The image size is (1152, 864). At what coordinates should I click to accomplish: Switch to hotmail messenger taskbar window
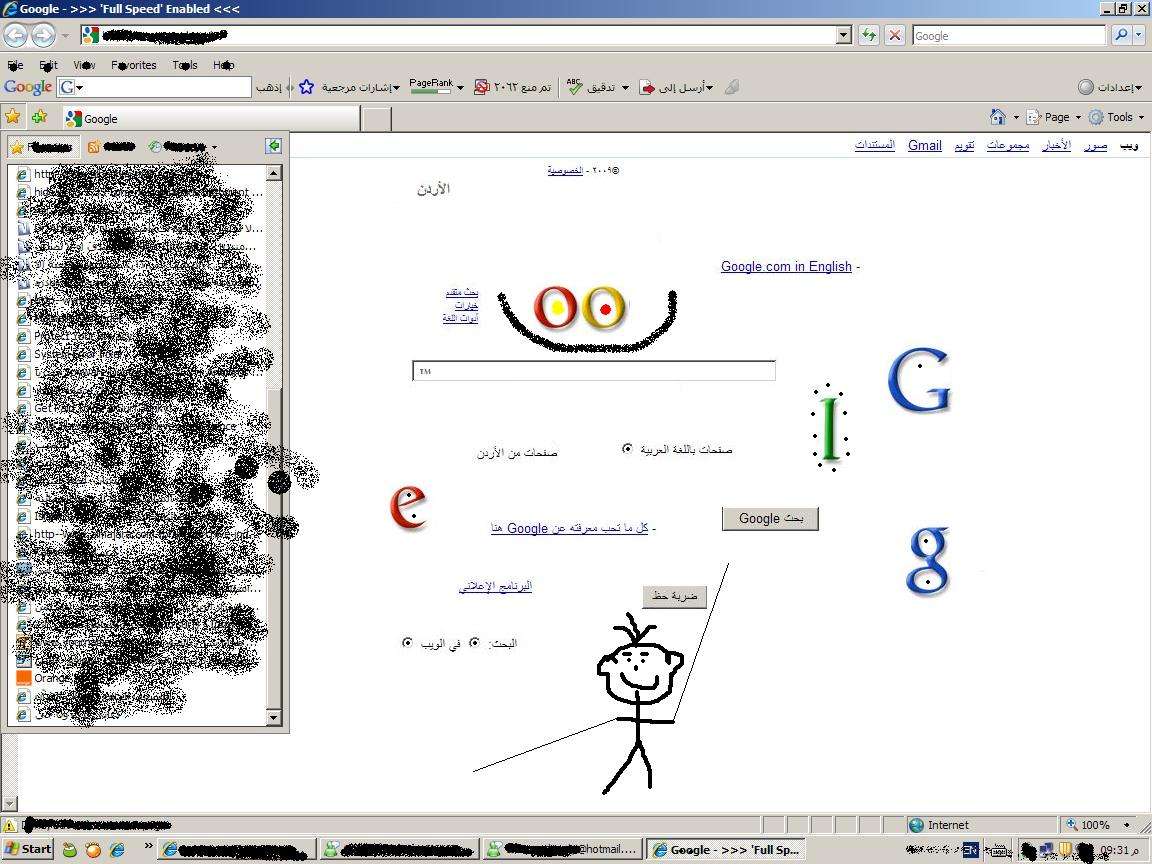pyautogui.click(x=562, y=849)
